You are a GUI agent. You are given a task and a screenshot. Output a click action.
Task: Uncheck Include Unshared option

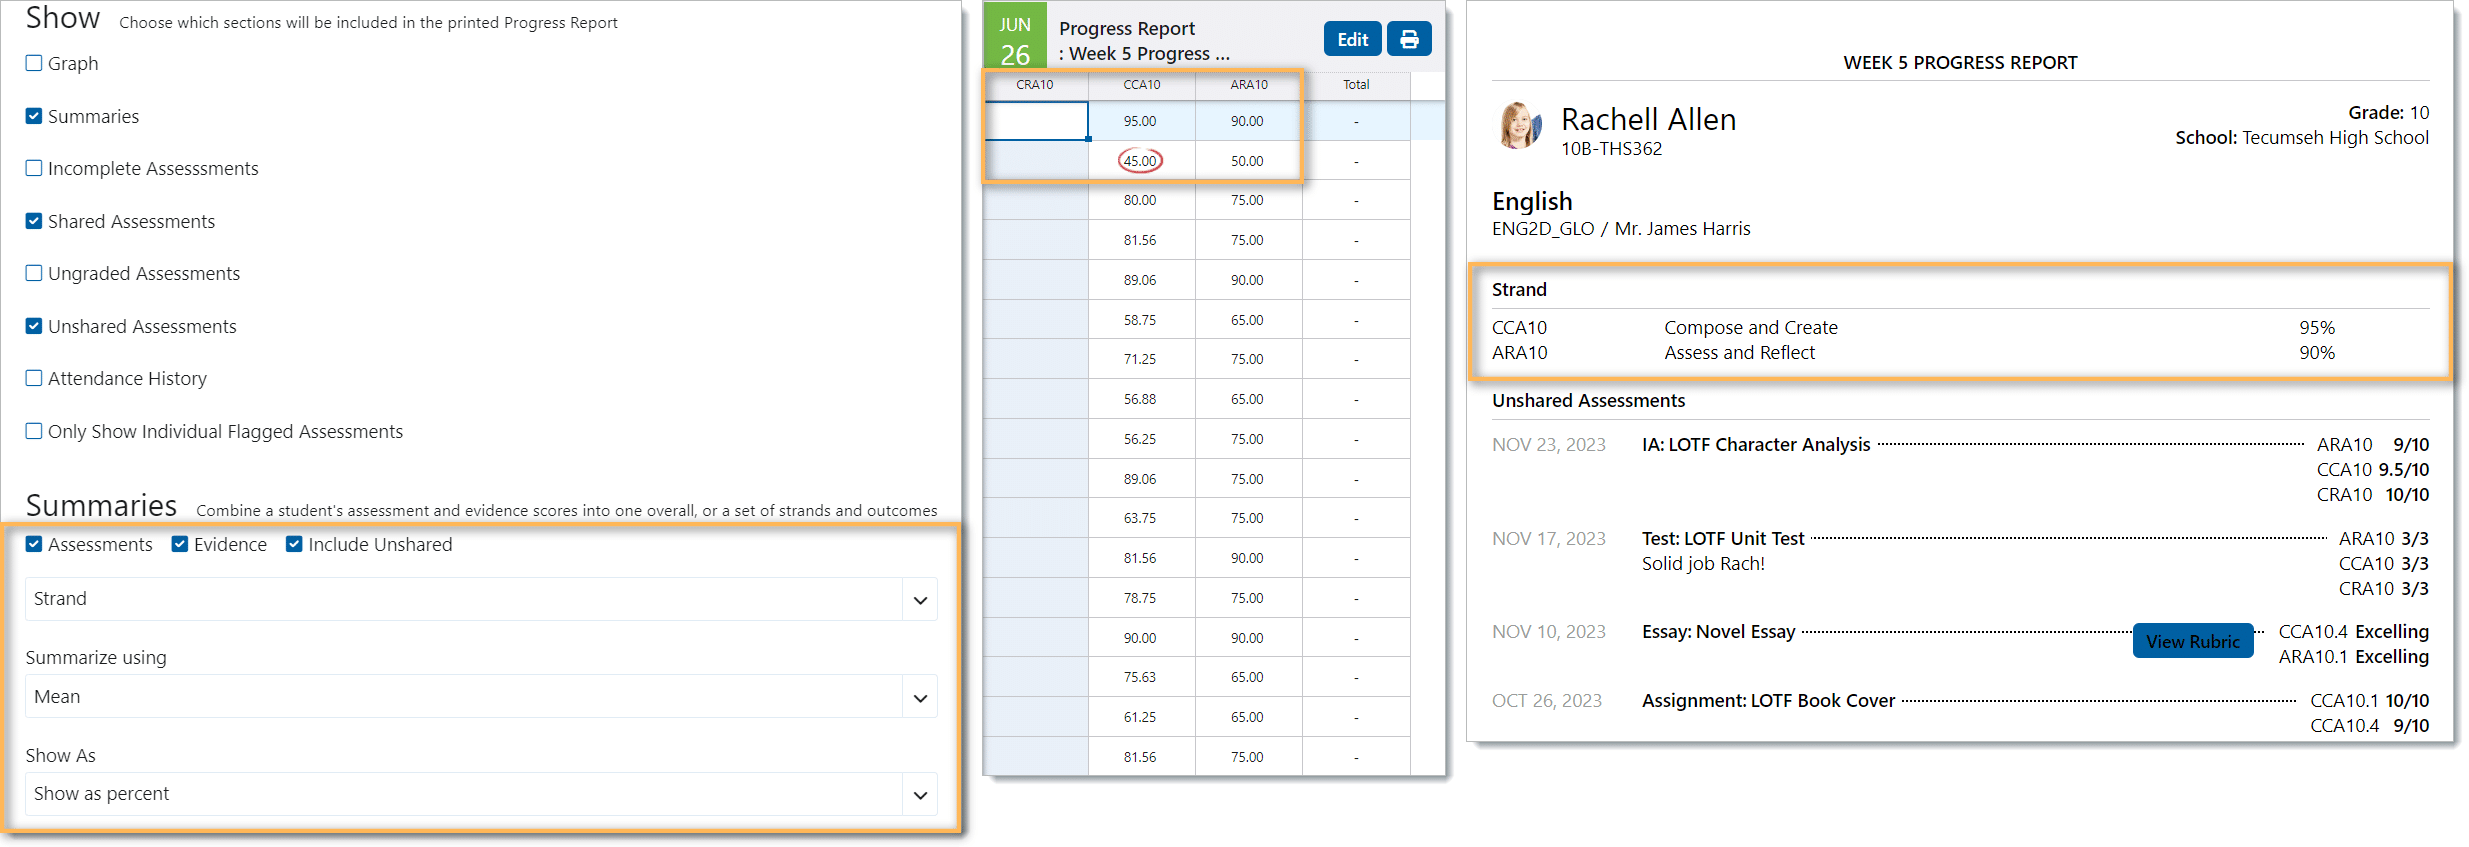tap(294, 544)
